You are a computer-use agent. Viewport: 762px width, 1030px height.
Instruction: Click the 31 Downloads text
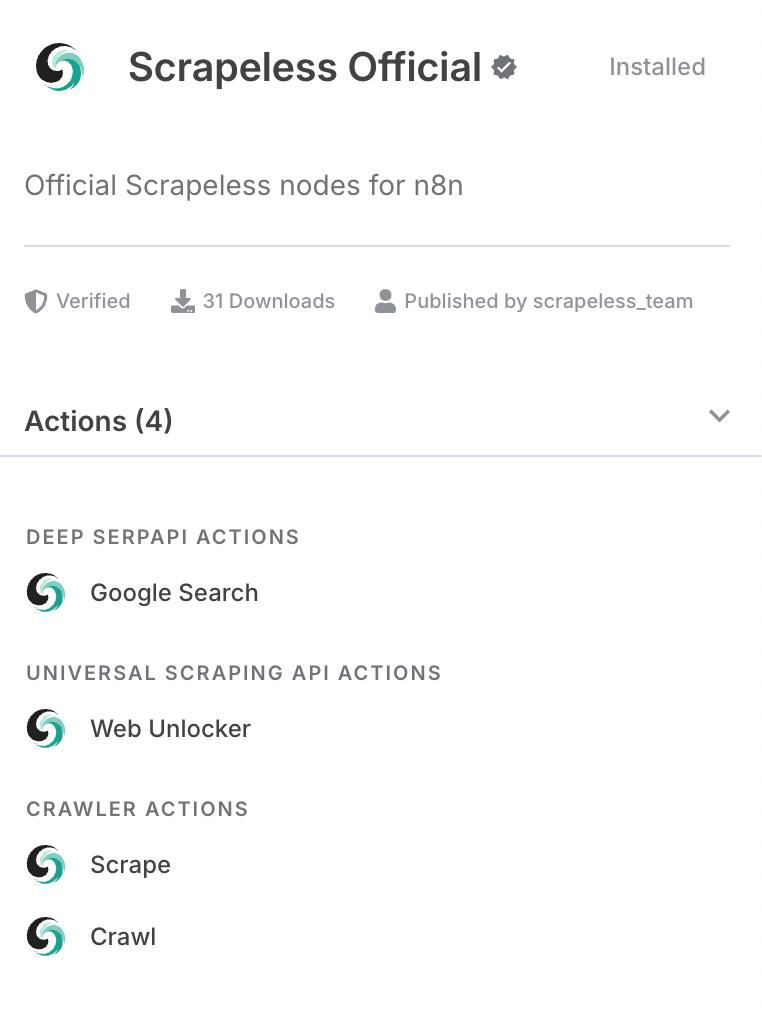tap(269, 301)
